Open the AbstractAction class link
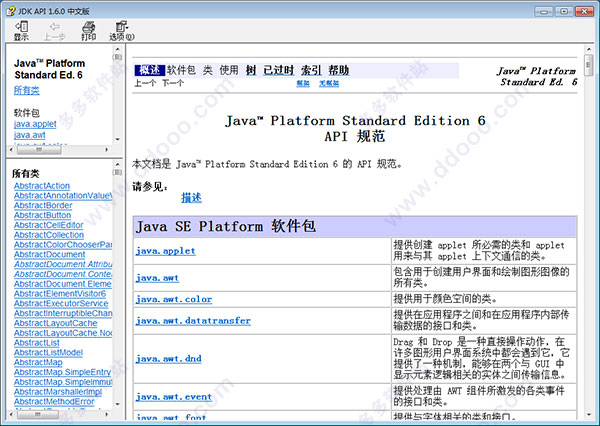The height and width of the screenshot is (426, 600). pyautogui.click(x=42, y=186)
